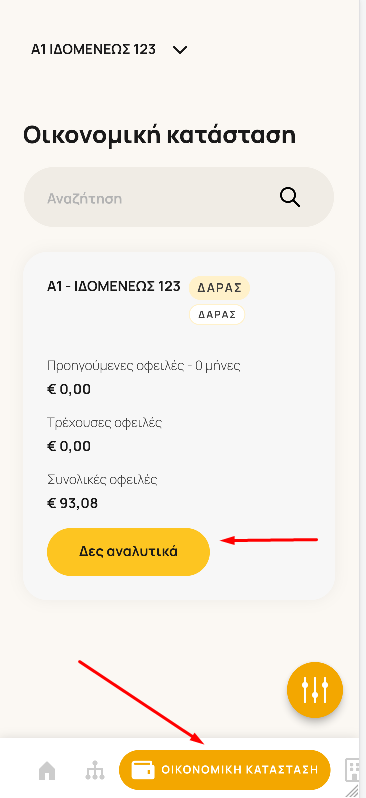
Task: Open the building icon in bottom navigation
Action: (352, 770)
